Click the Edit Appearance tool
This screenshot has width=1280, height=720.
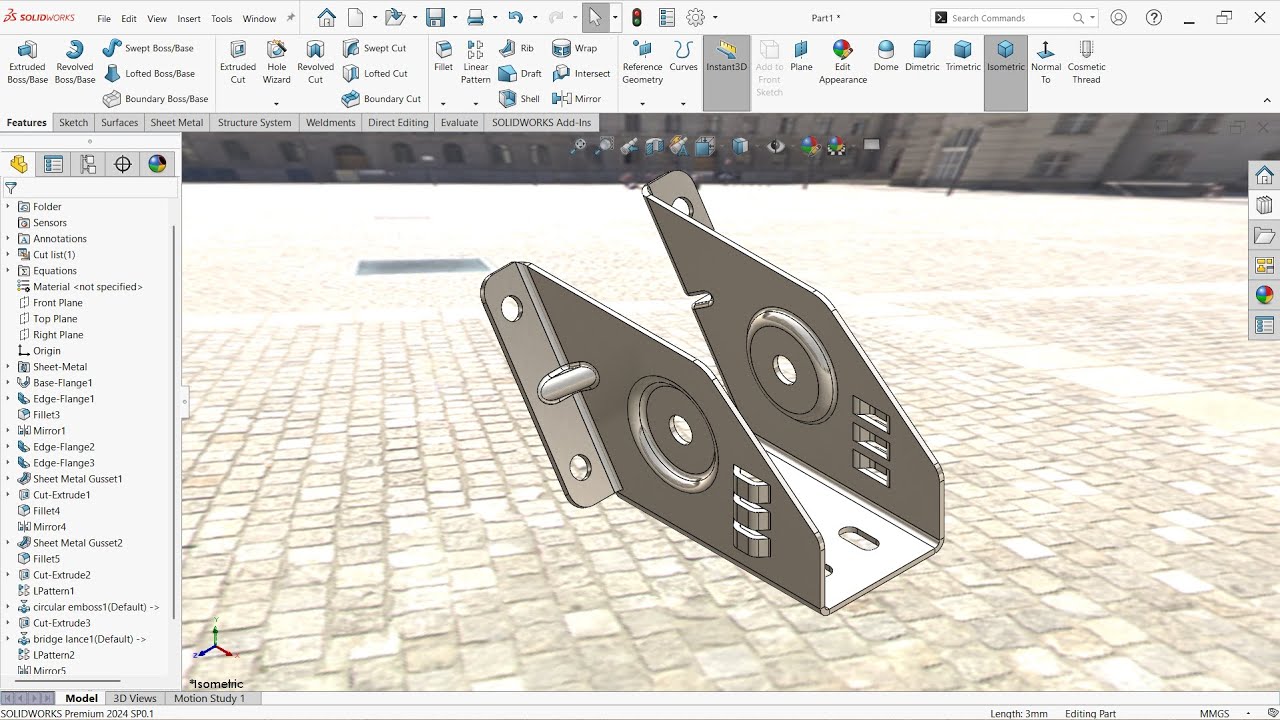tap(843, 62)
